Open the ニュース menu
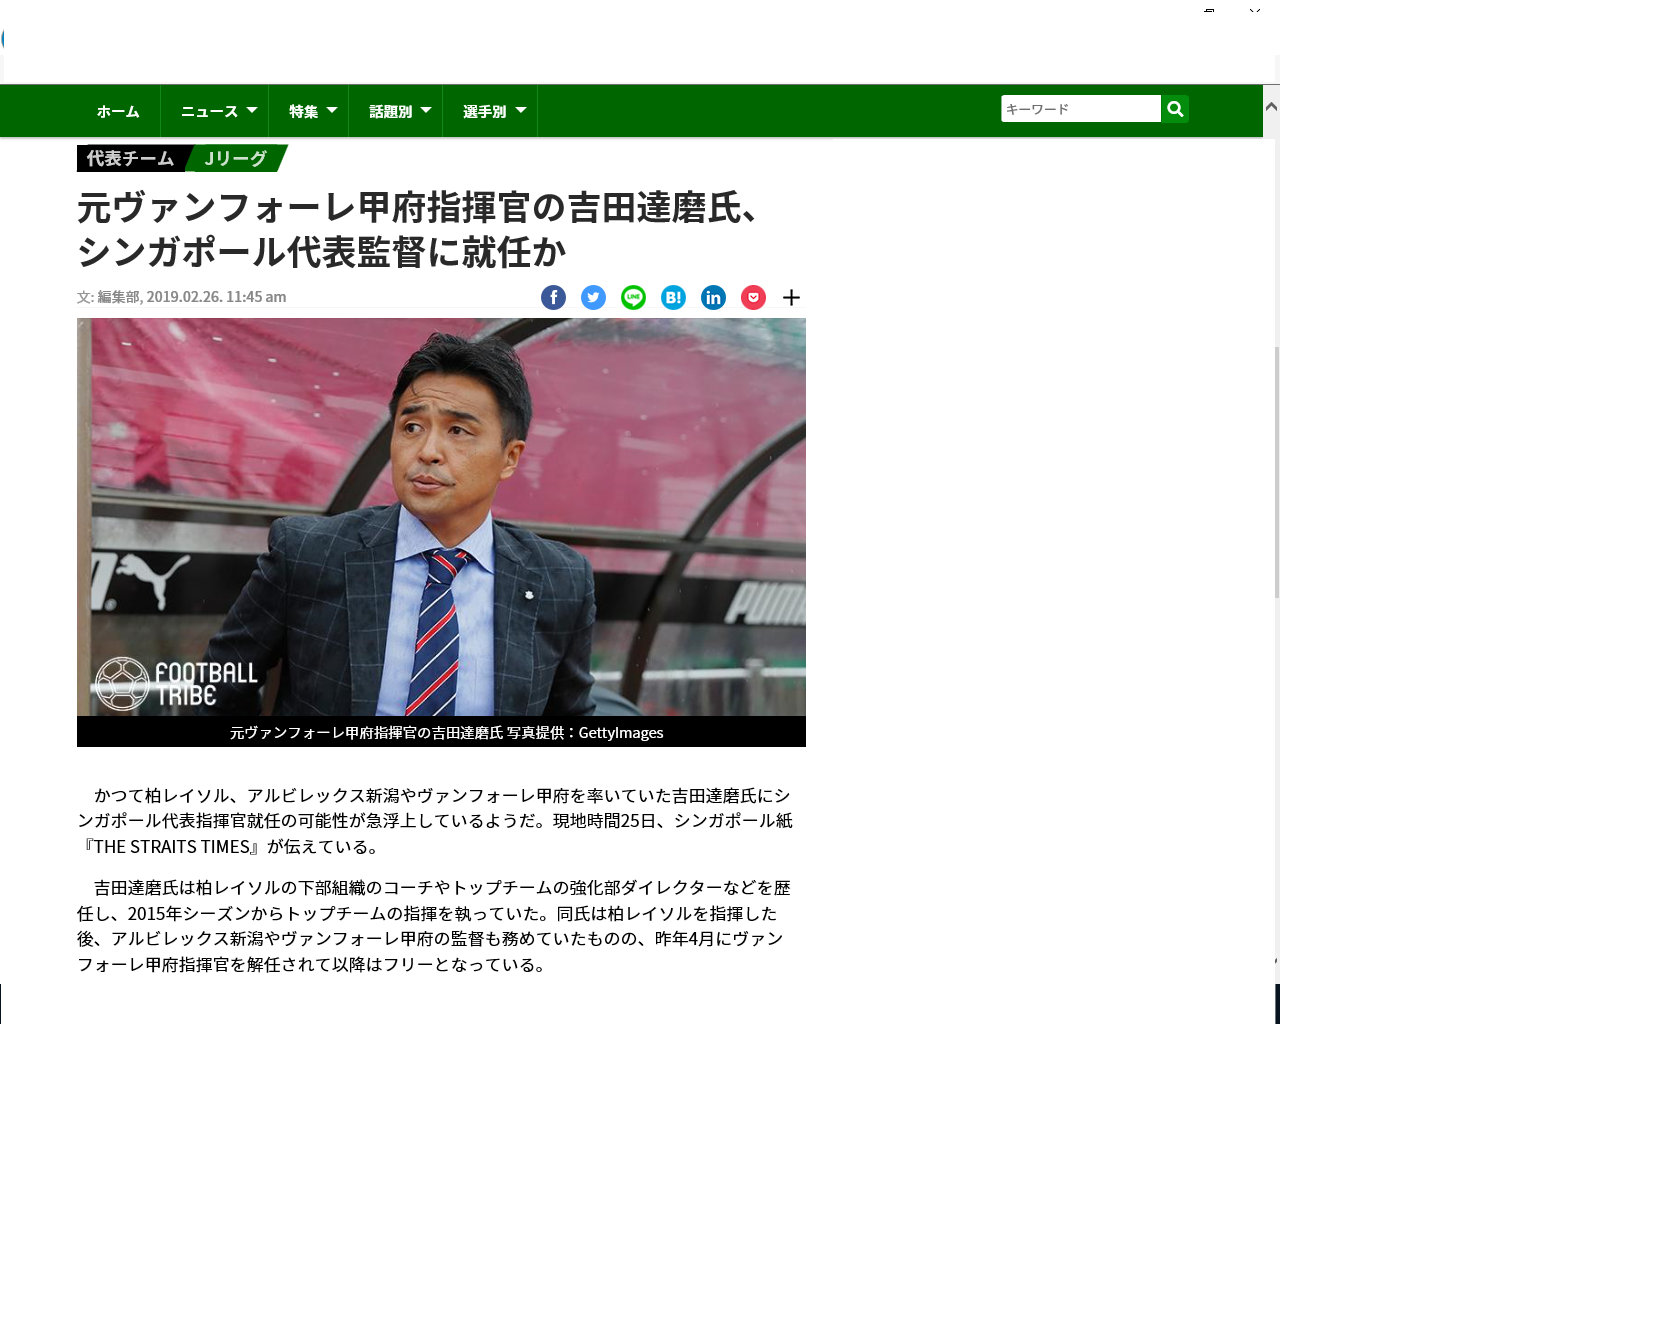This screenshot has width=1664, height=1331. click(x=210, y=111)
